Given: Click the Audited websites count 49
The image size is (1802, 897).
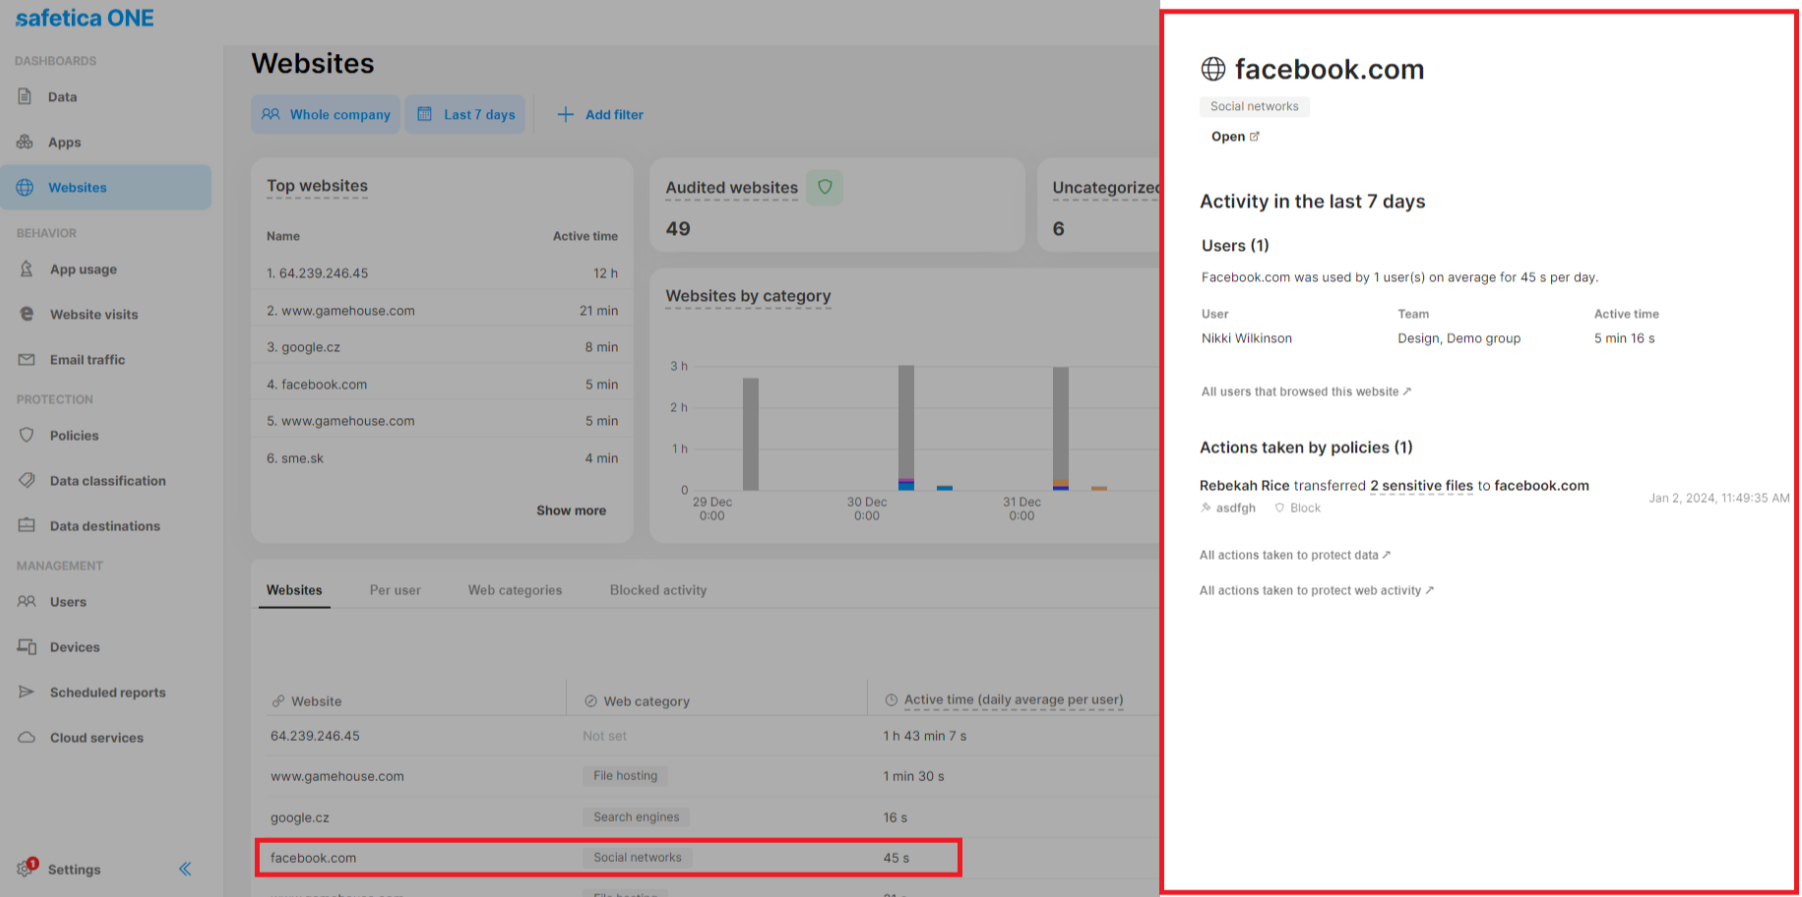Looking at the screenshot, I should tap(678, 229).
